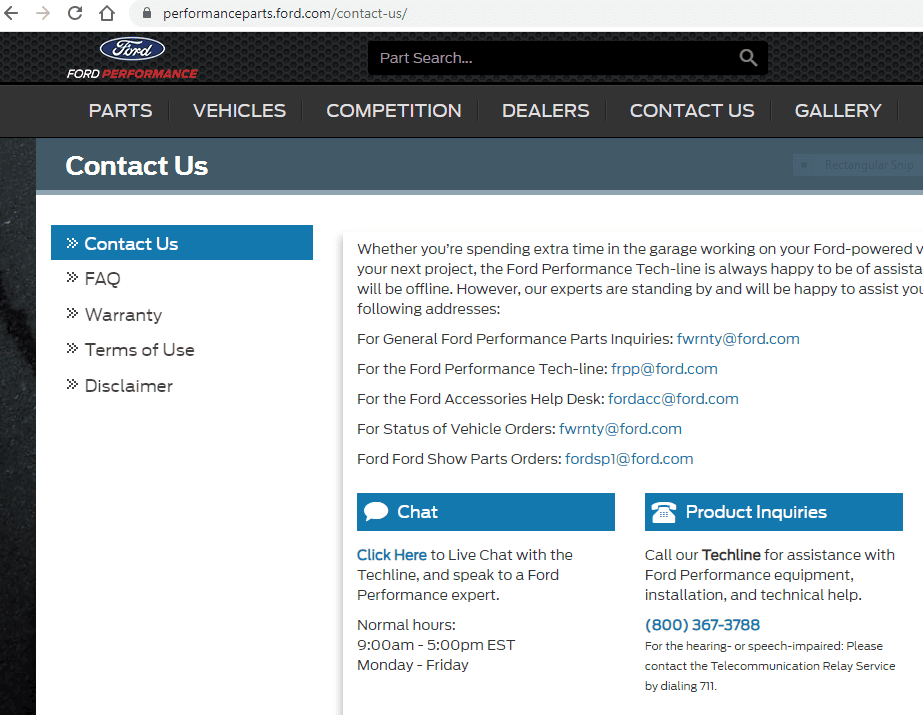Screen dimensions: 923x715
Task: Click the chevron icon beside FAQ
Action: (72, 277)
